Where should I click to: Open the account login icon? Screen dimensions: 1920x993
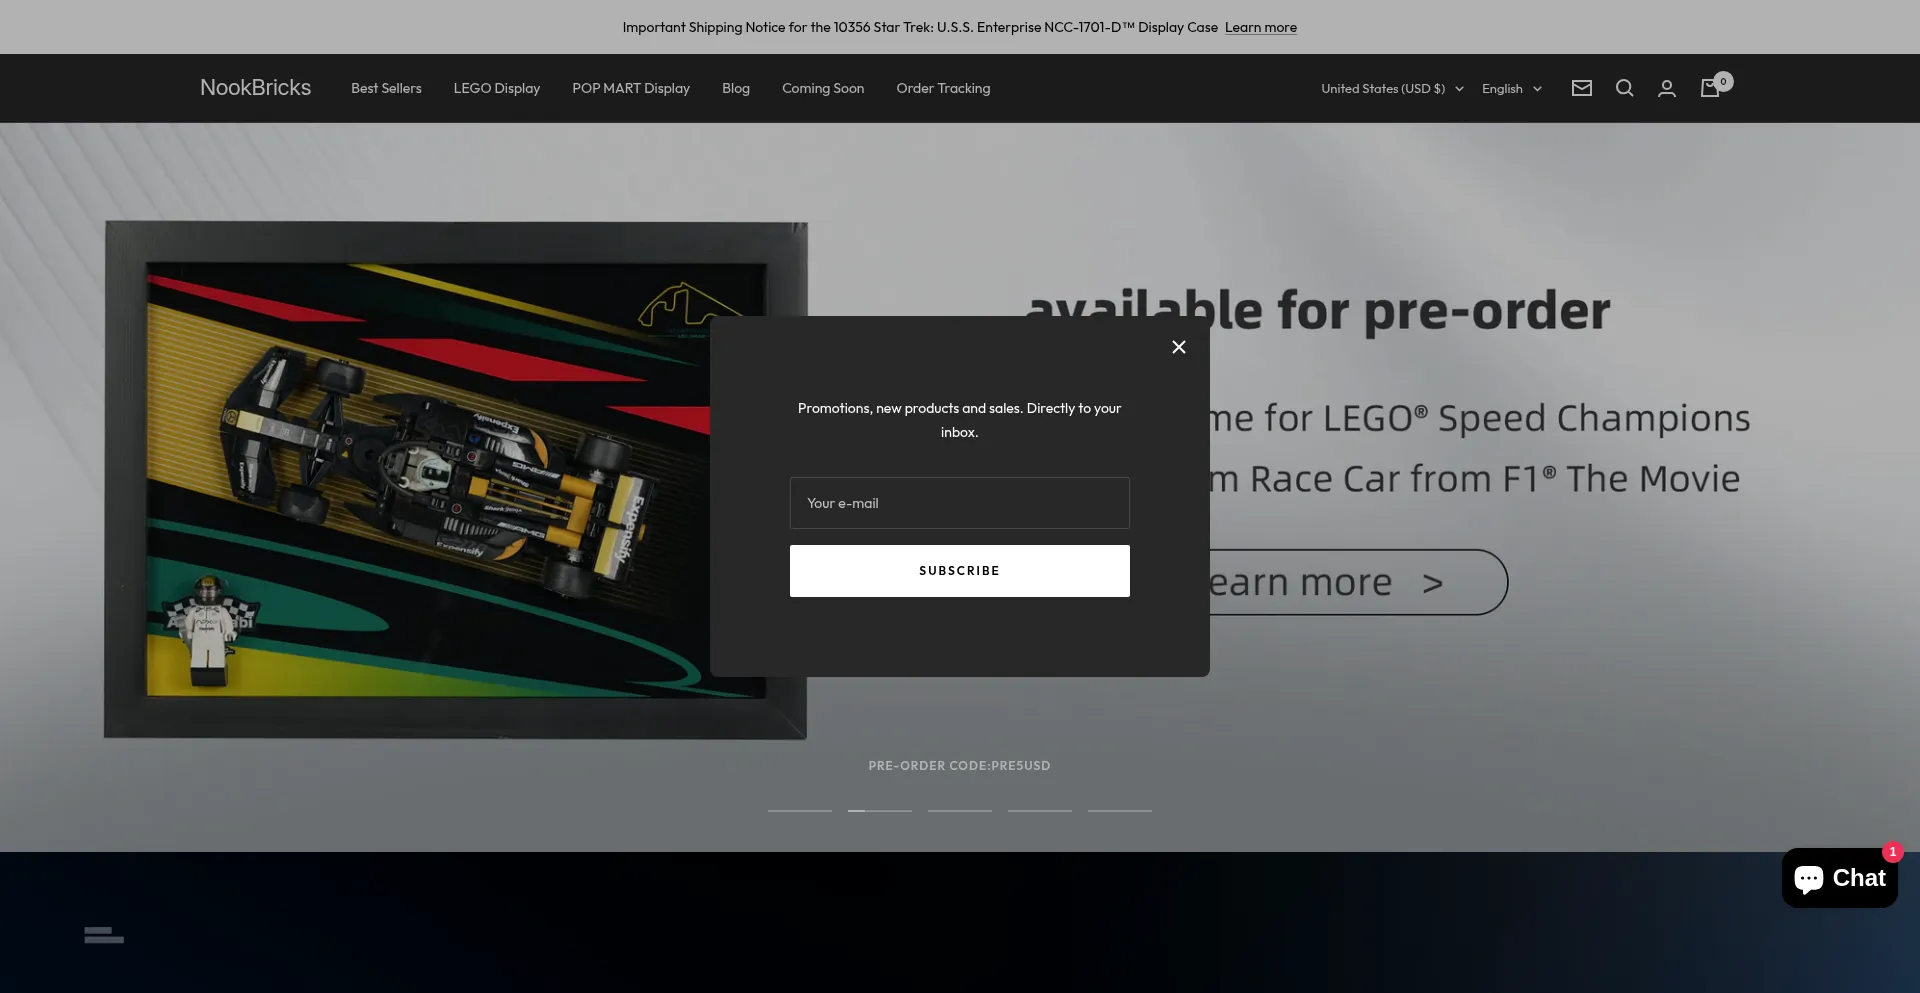[1666, 89]
